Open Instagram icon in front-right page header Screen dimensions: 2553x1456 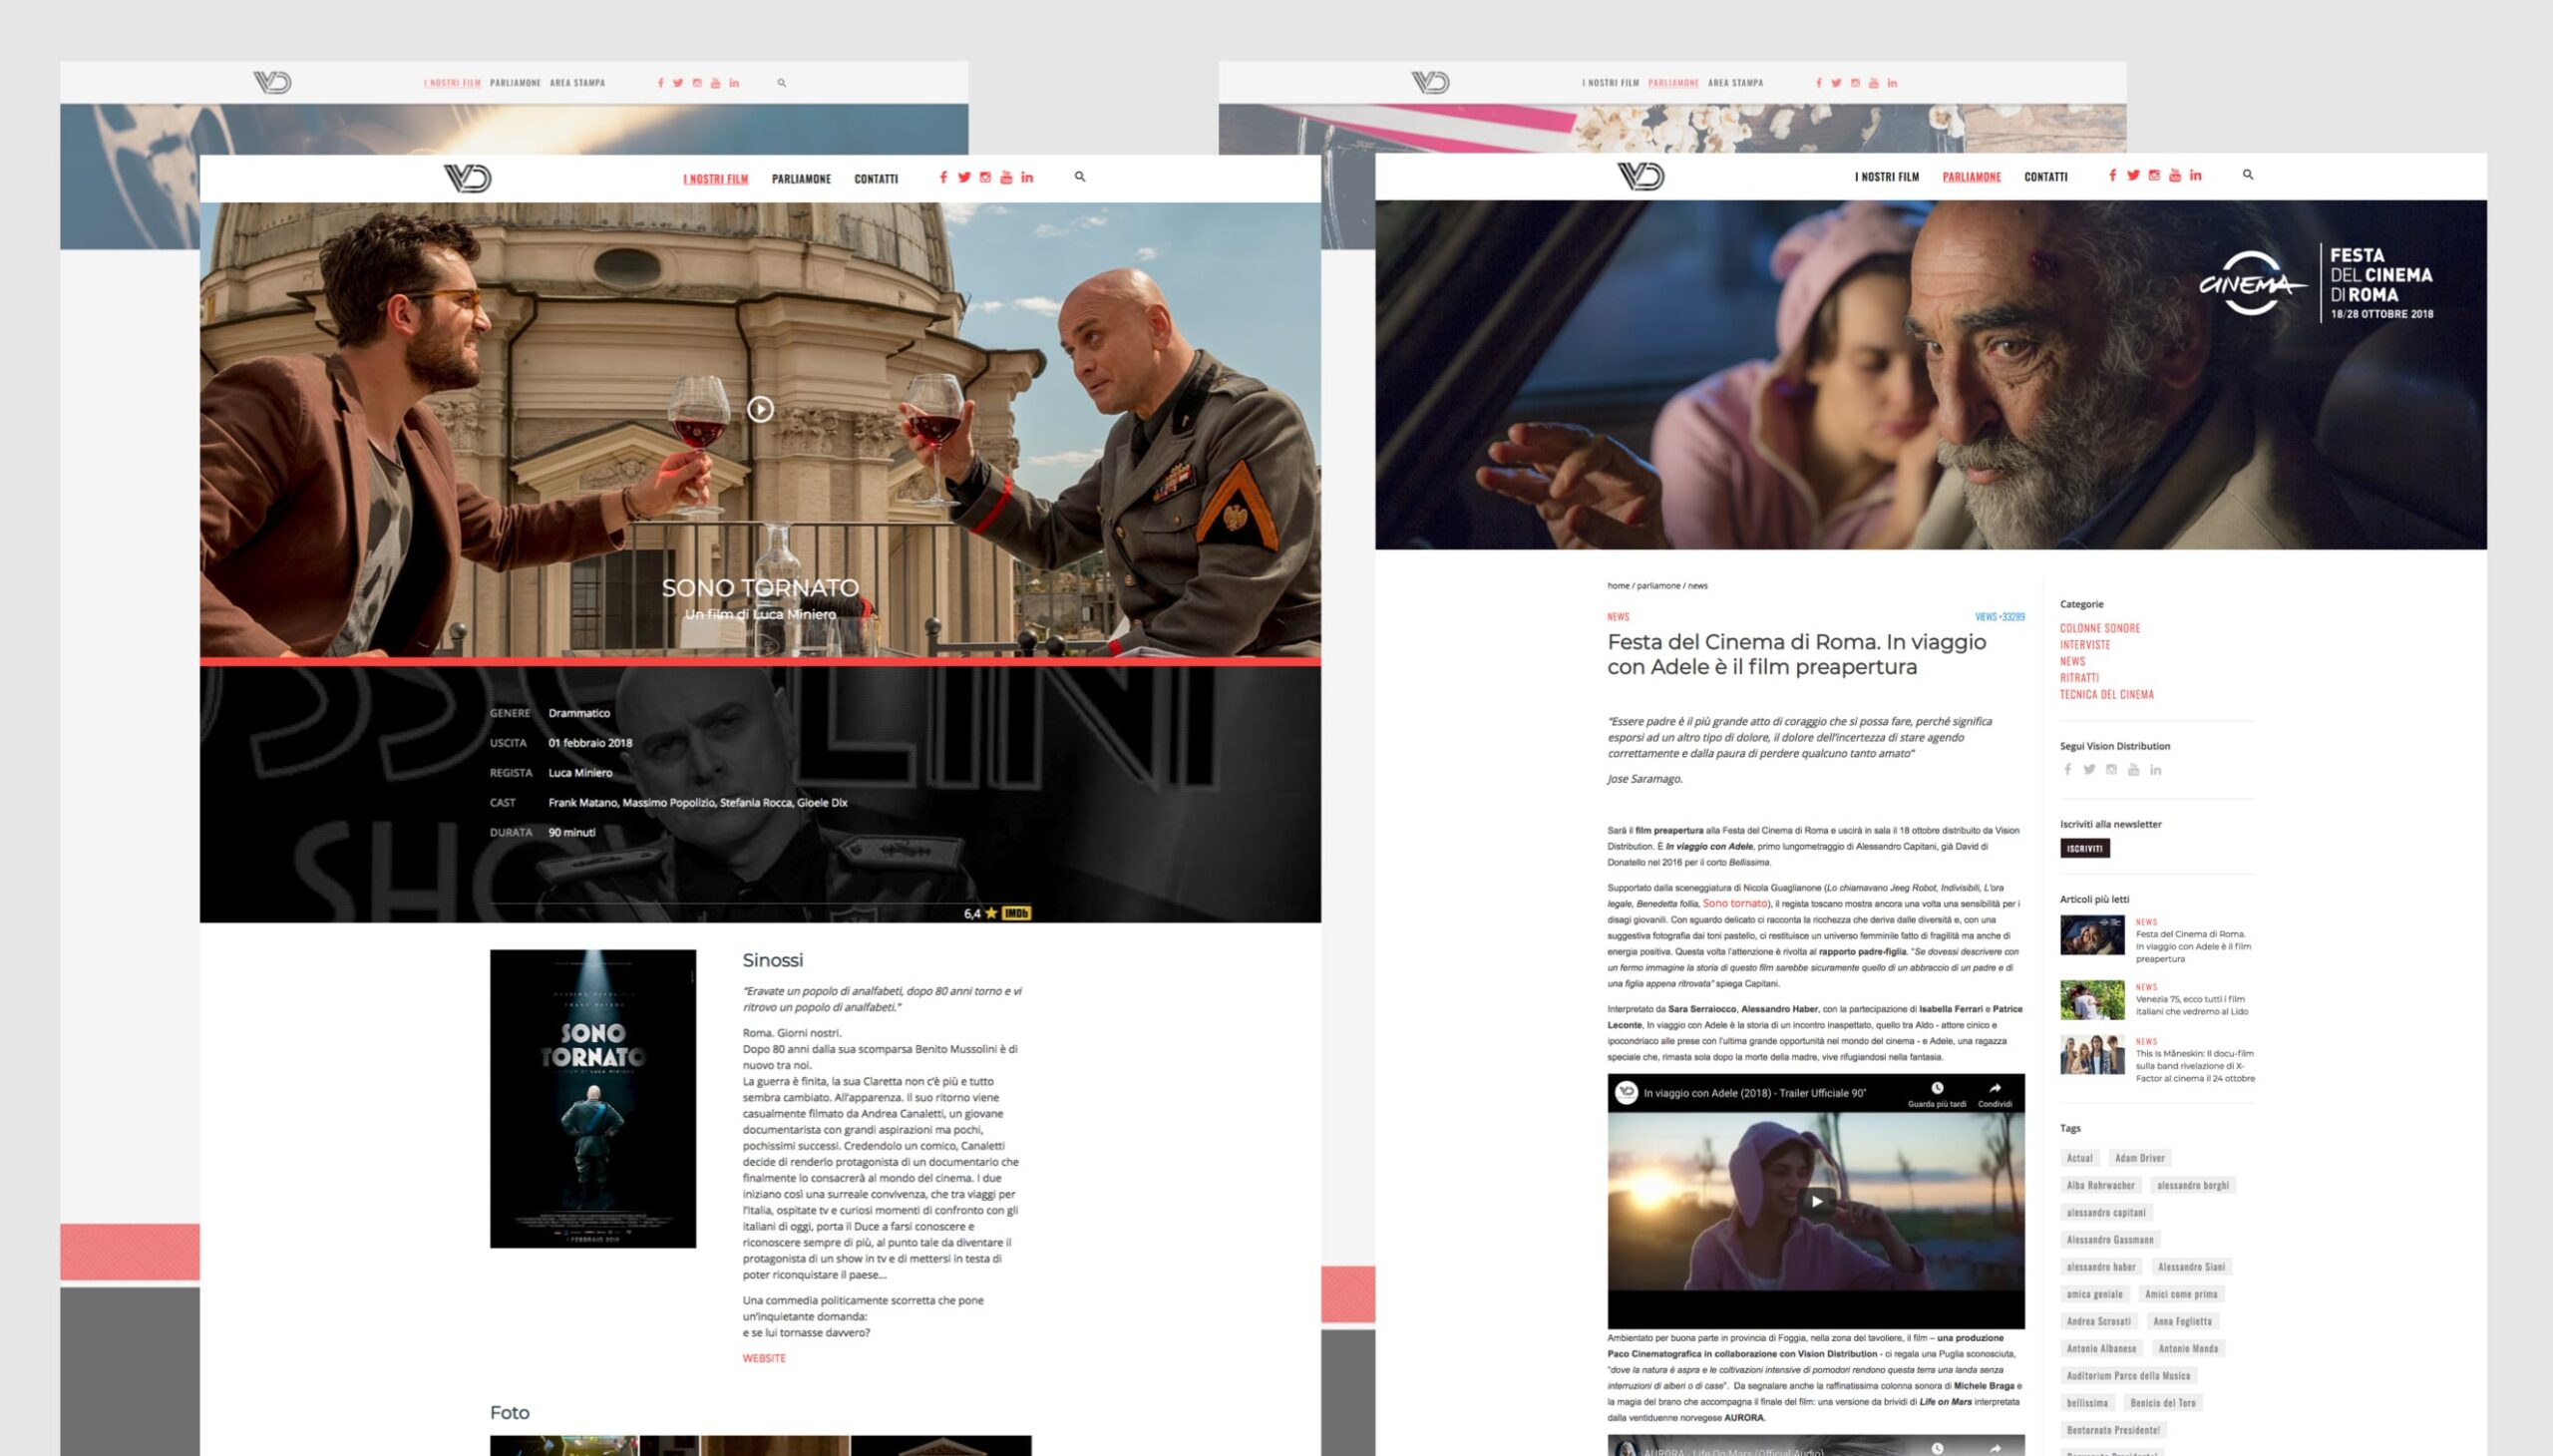point(2154,175)
